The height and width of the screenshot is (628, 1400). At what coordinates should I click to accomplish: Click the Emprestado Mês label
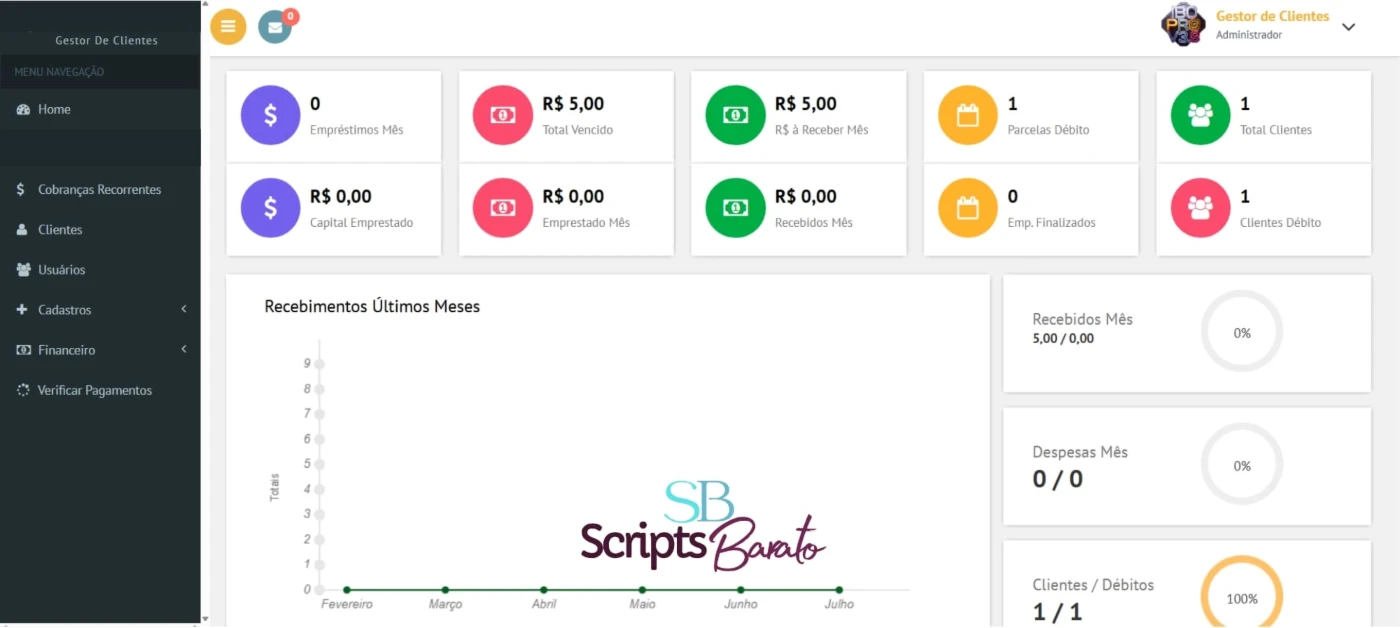[586, 223]
